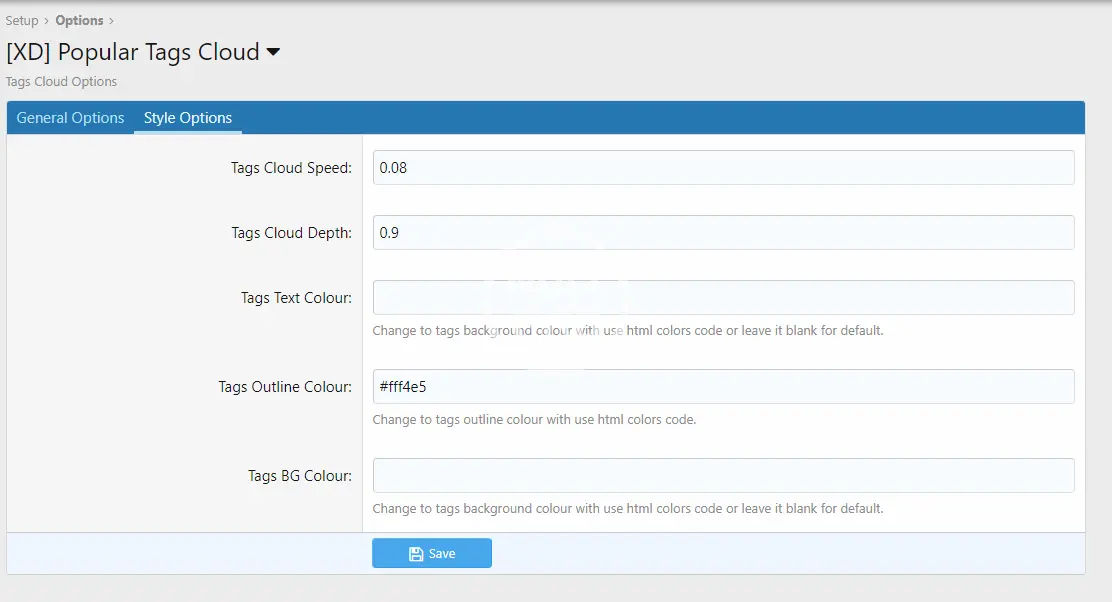Click the "Tags Text Colour:" label
This screenshot has width=1112, height=602.
point(296,298)
